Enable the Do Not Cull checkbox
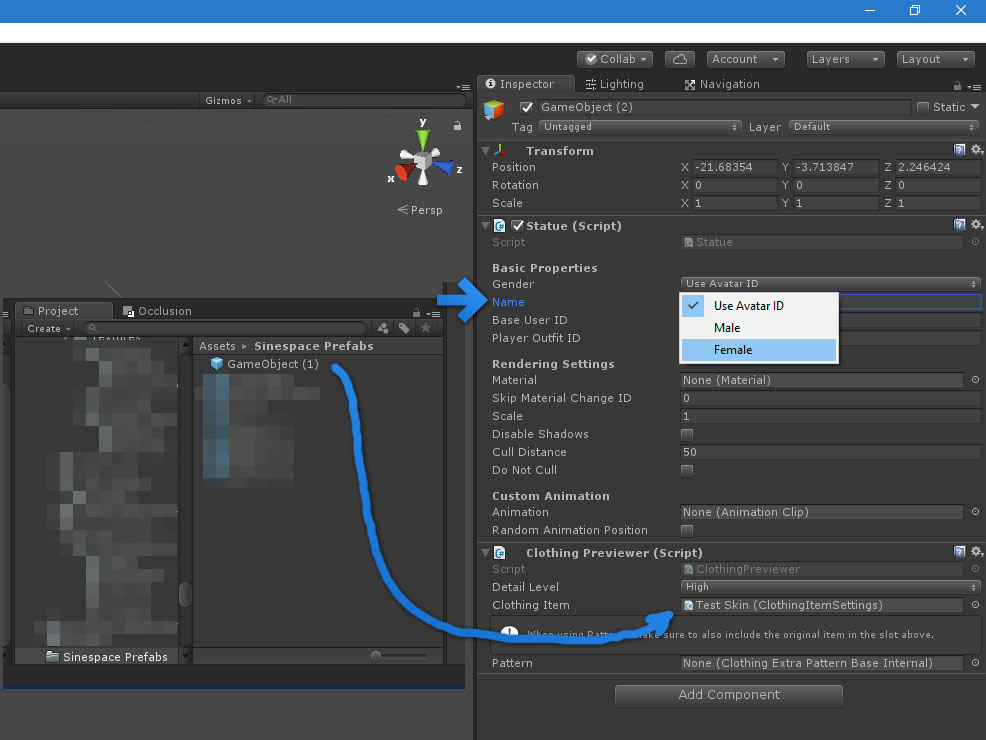The width and height of the screenshot is (986, 740). pyautogui.click(x=687, y=470)
